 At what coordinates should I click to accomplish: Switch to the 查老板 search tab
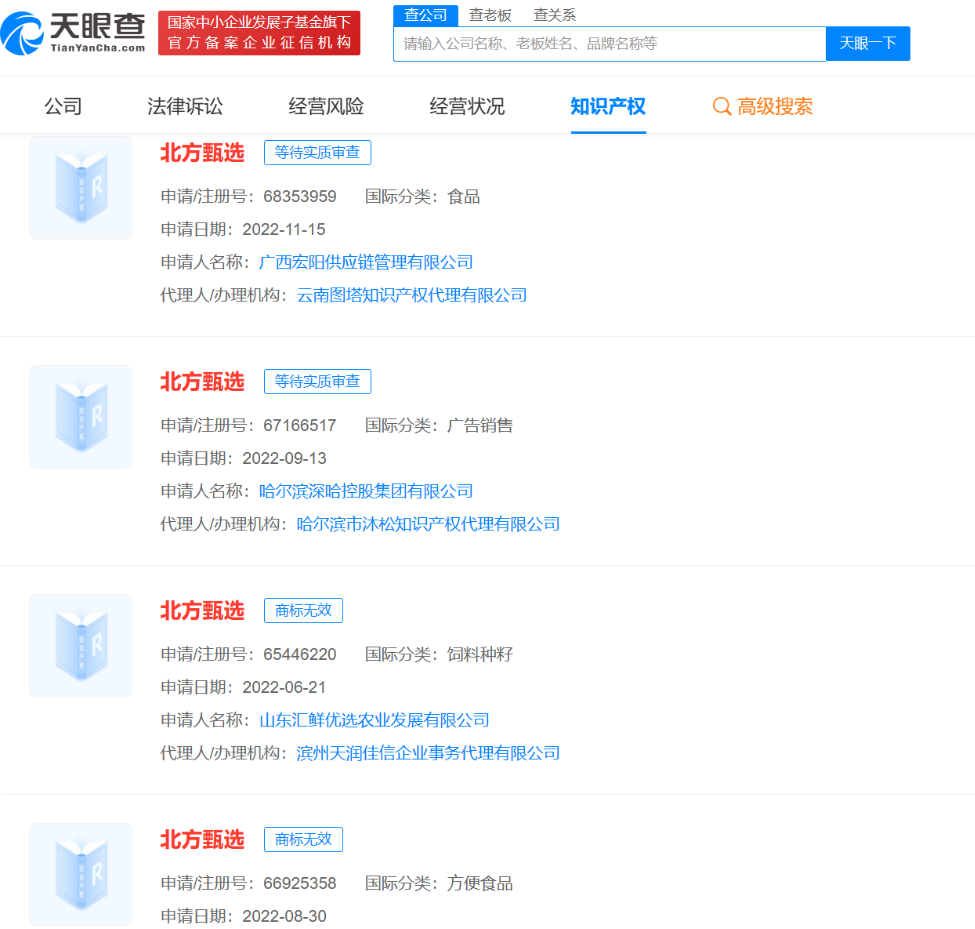tap(490, 15)
